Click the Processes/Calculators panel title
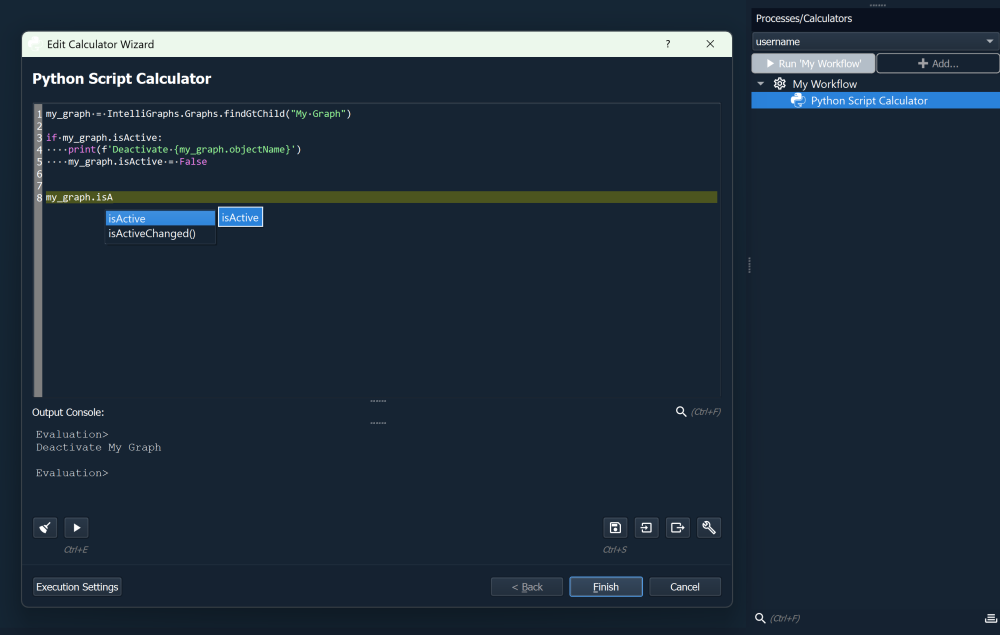Image resolution: width=1000 pixels, height=635 pixels. pyautogui.click(x=804, y=18)
